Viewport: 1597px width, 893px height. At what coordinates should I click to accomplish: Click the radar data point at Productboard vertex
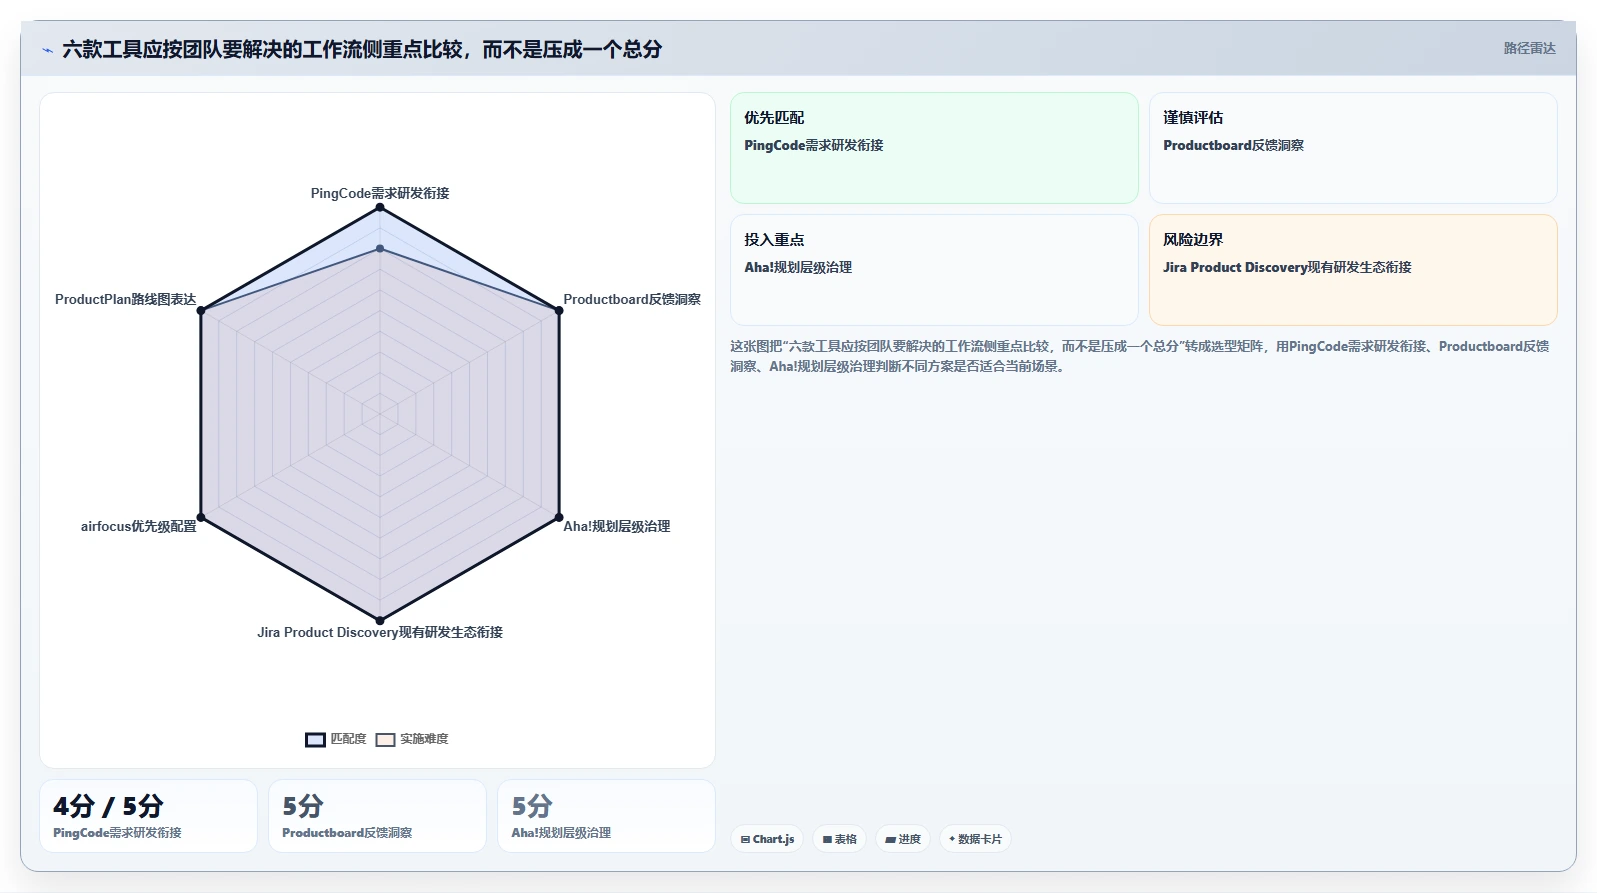559,310
